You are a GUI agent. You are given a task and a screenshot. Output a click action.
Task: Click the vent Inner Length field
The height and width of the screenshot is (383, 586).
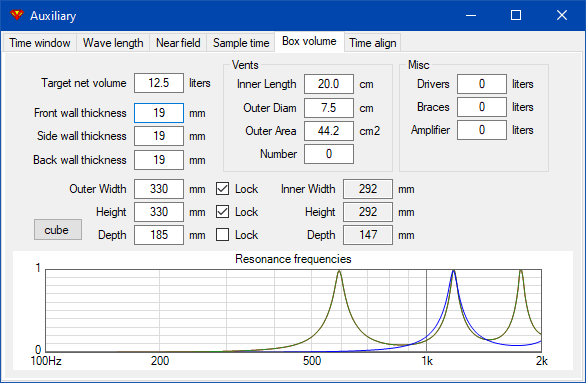click(x=329, y=84)
